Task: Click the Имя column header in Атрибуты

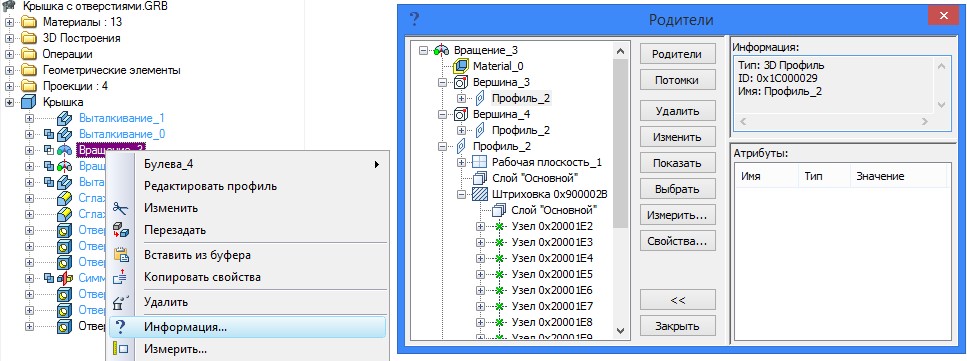Action: point(767,176)
